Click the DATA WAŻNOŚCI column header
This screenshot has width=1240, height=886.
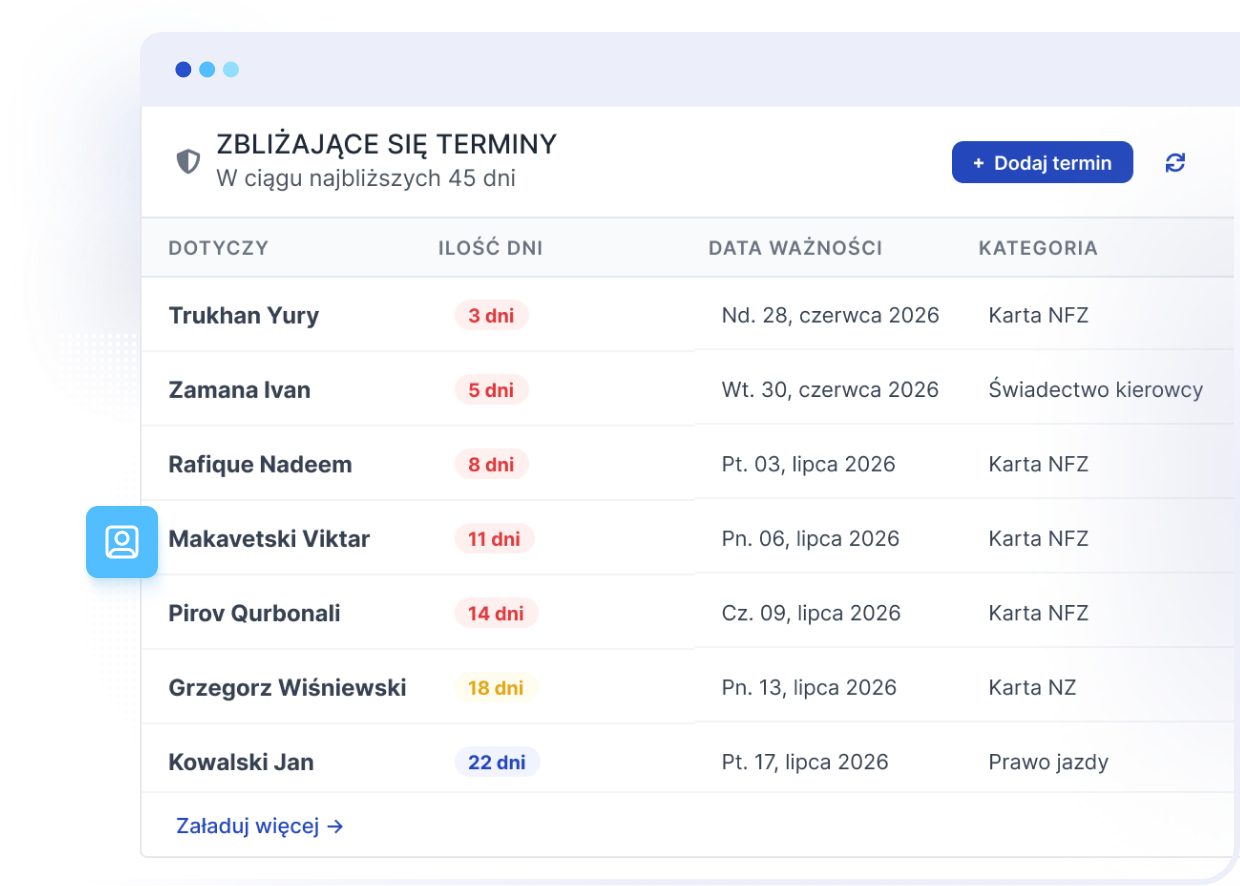click(x=795, y=248)
